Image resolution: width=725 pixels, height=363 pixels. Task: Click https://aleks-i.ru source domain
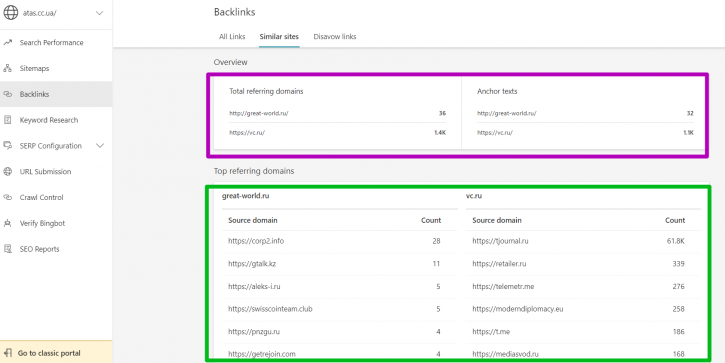coord(254,286)
